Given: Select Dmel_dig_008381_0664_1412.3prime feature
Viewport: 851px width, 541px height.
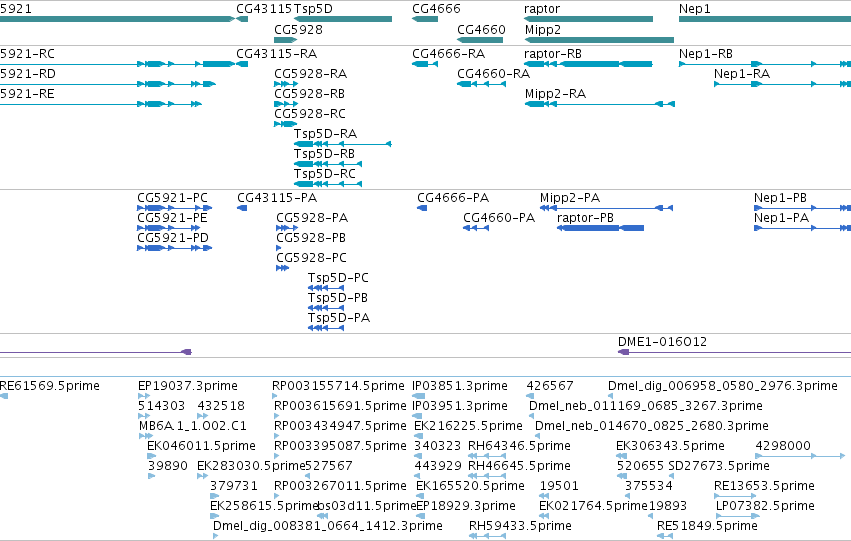Looking at the screenshot, I should 215,536.
